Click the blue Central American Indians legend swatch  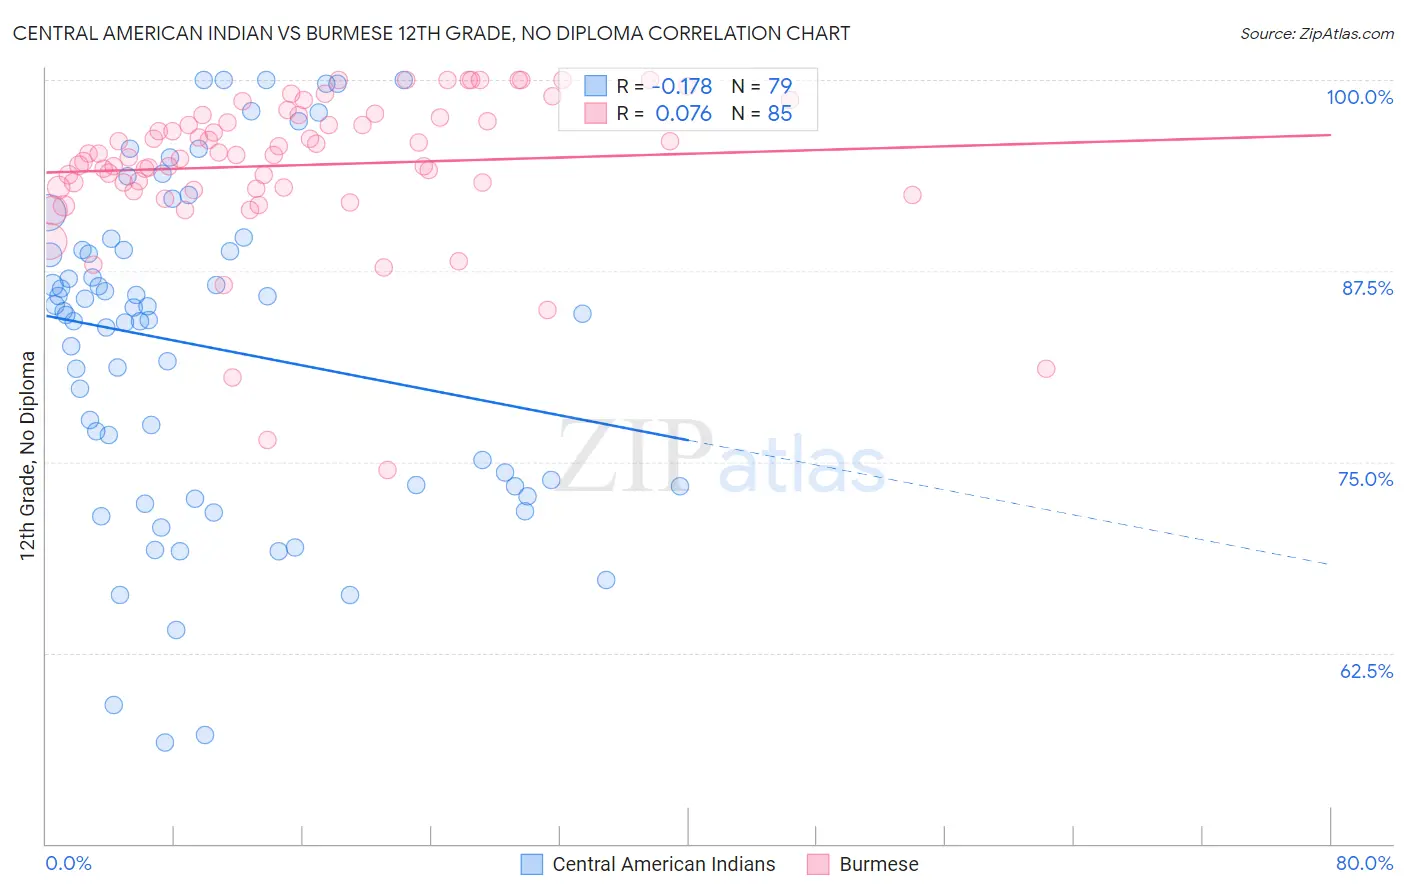point(532,864)
